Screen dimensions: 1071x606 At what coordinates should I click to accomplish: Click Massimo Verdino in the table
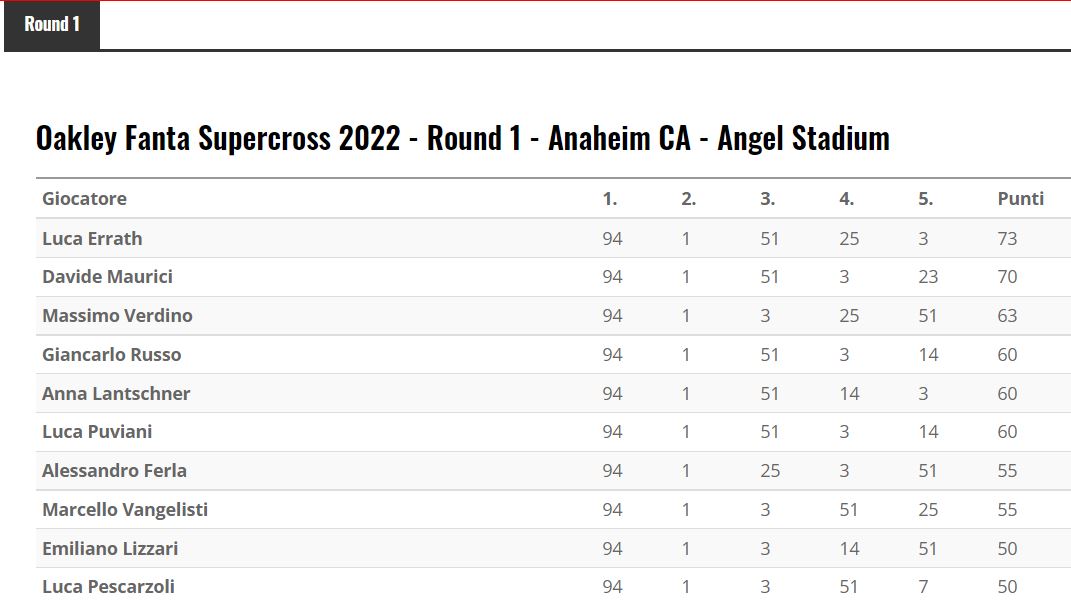pyautogui.click(x=117, y=316)
